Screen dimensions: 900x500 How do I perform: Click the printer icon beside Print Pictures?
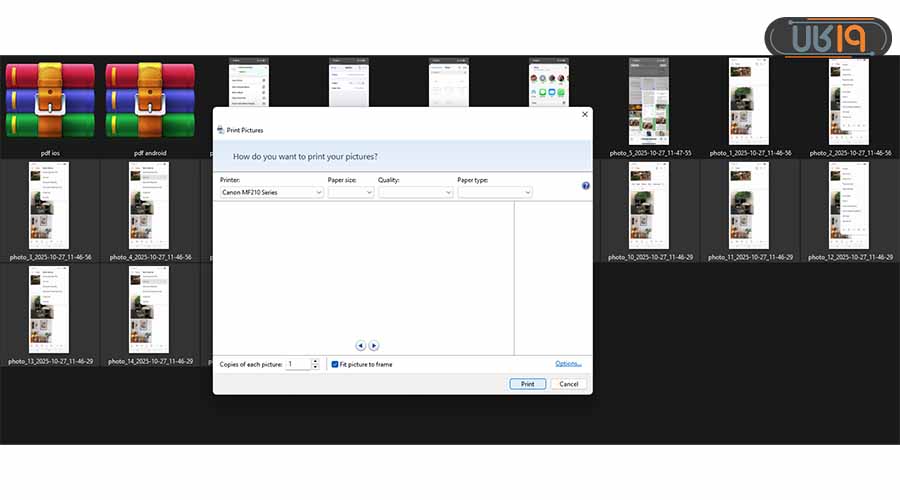click(x=220, y=130)
